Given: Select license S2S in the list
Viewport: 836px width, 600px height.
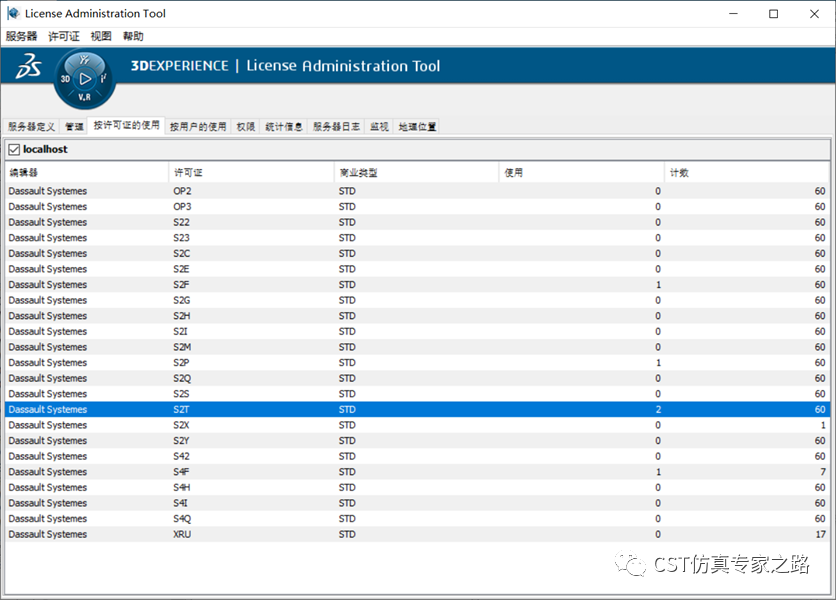Looking at the screenshot, I should coord(417,394).
